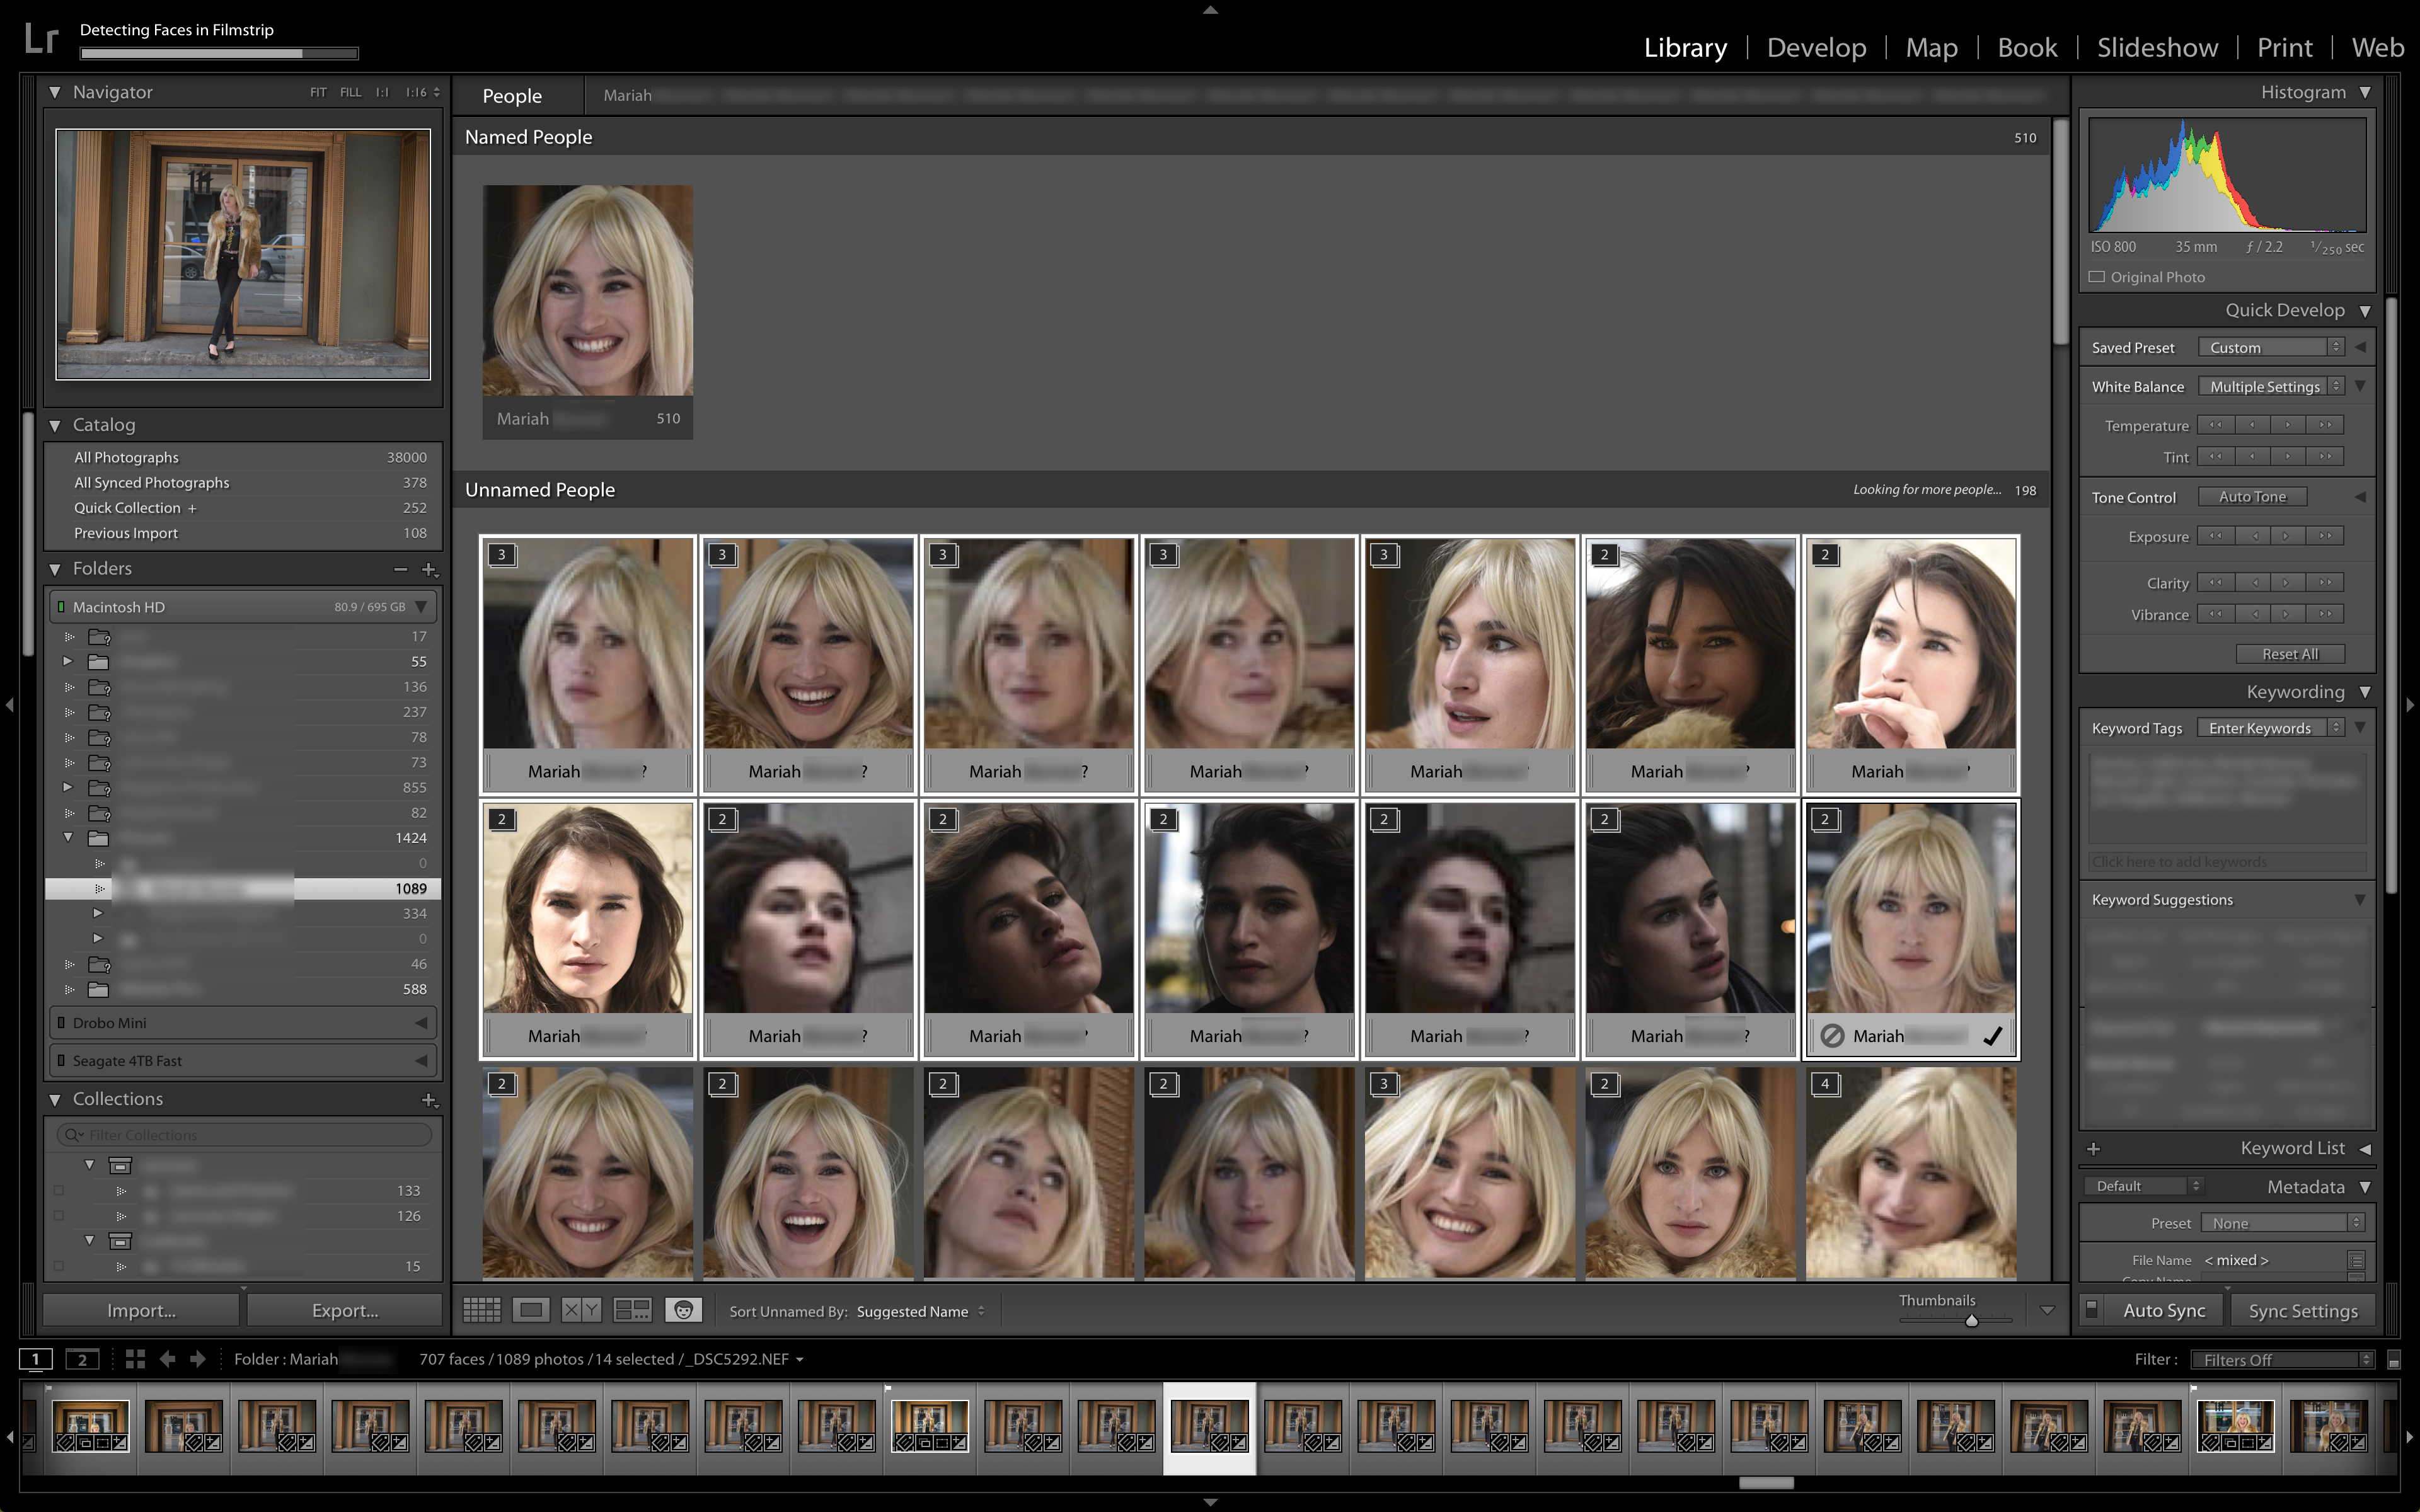The image size is (2420, 1512).
Task: Open Survey view icon
Action: point(632,1310)
